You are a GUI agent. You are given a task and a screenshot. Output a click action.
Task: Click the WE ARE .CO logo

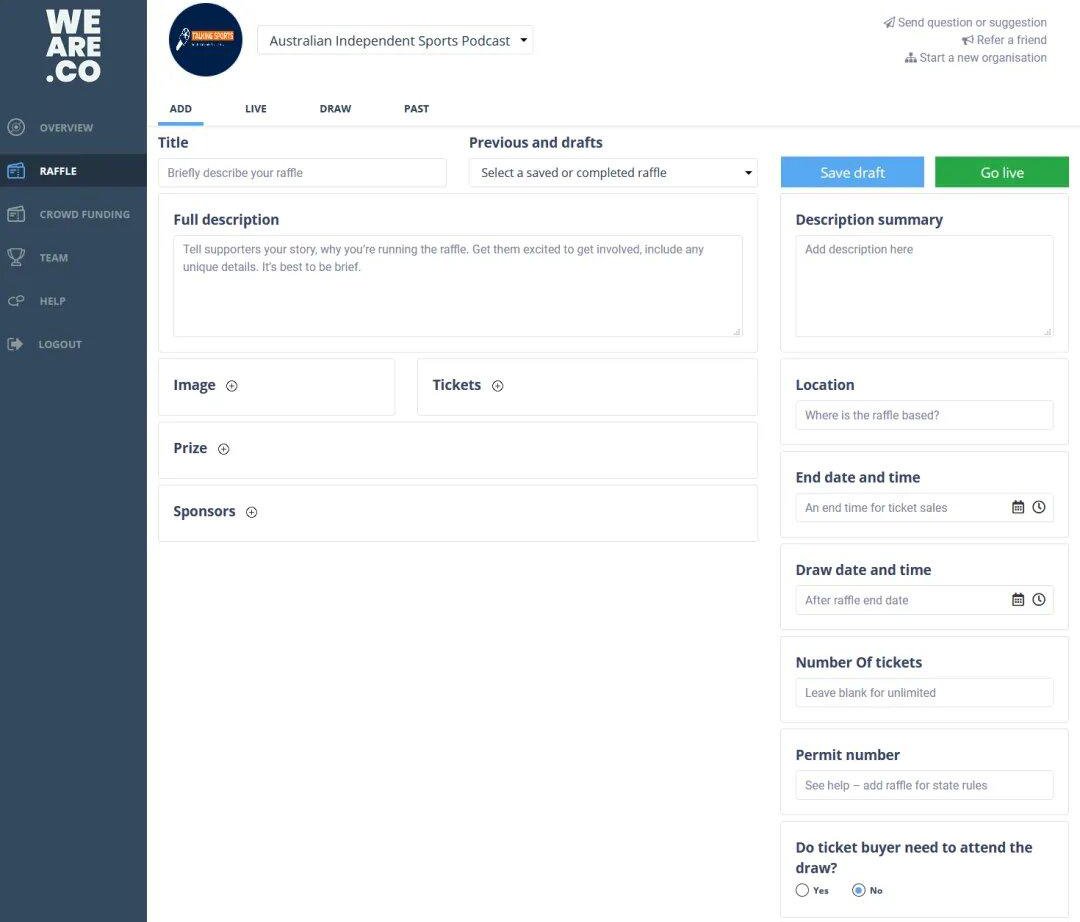[x=73, y=45]
